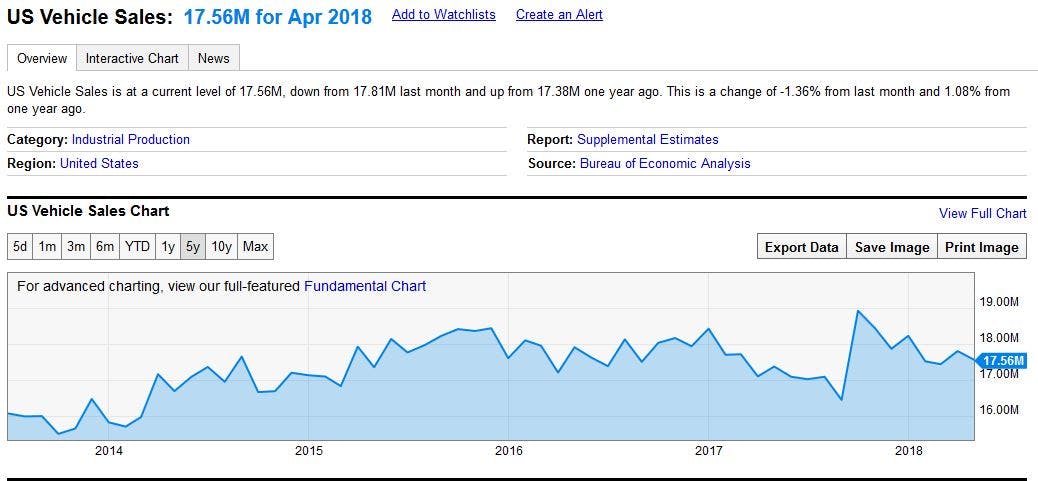
Task: Switch chart range to 10y
Action: (x=221, y=246)
